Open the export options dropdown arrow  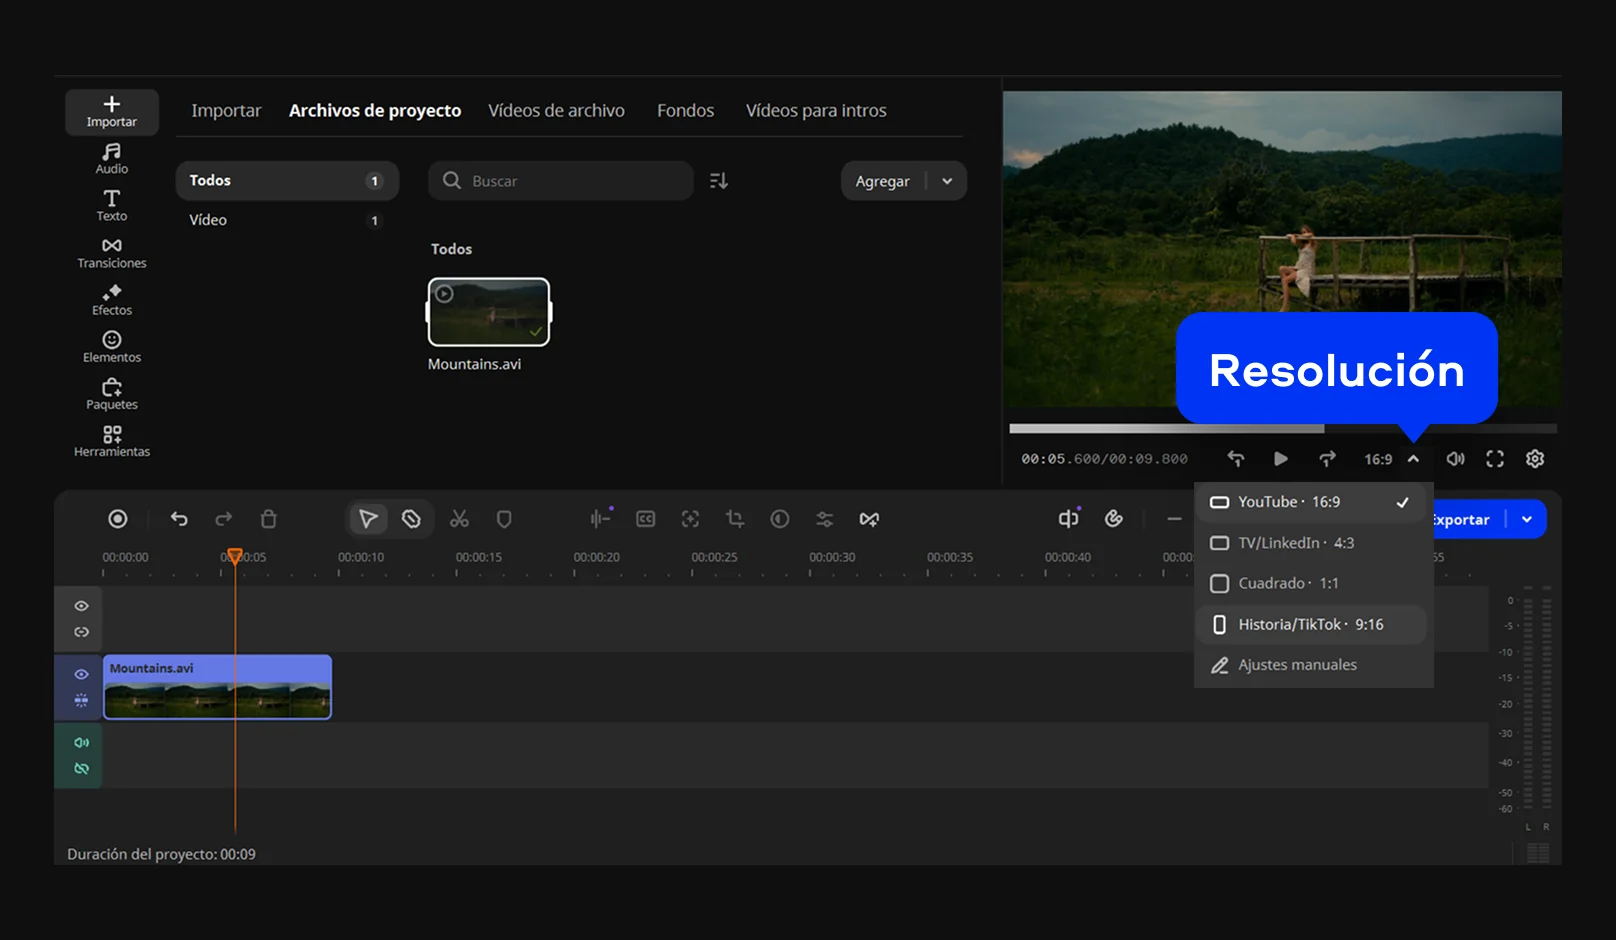(1527, 519)
